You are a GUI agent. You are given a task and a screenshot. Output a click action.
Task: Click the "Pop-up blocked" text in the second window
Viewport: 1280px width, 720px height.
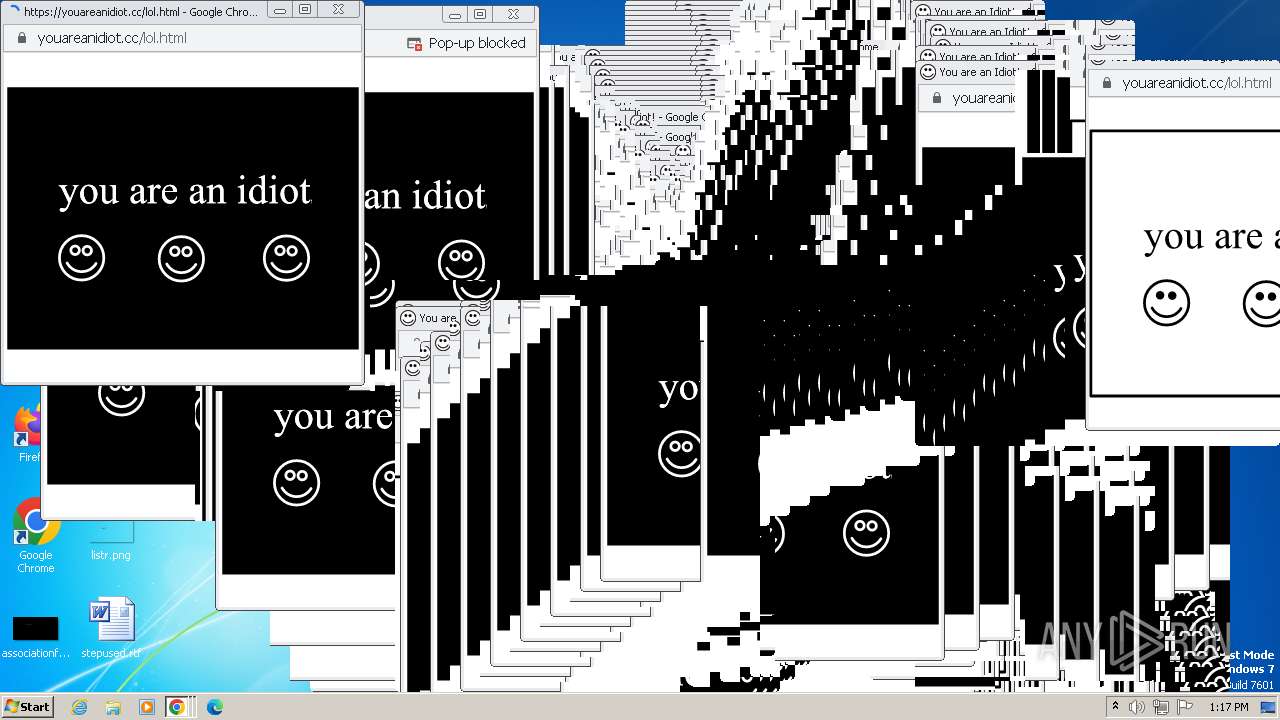coord(476,43)
